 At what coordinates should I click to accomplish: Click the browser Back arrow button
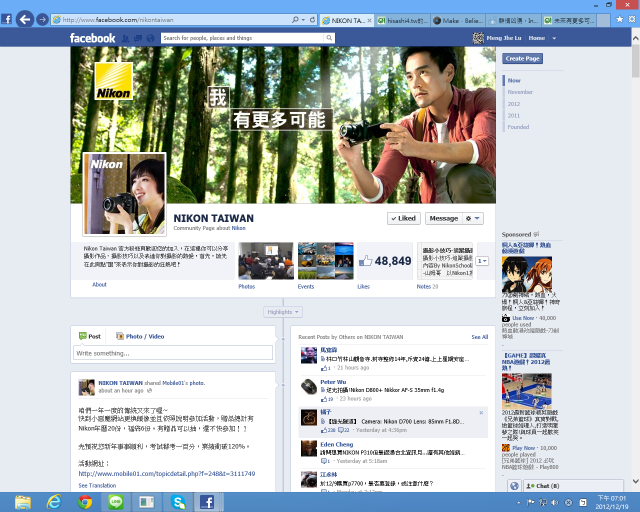coord(25,19)
